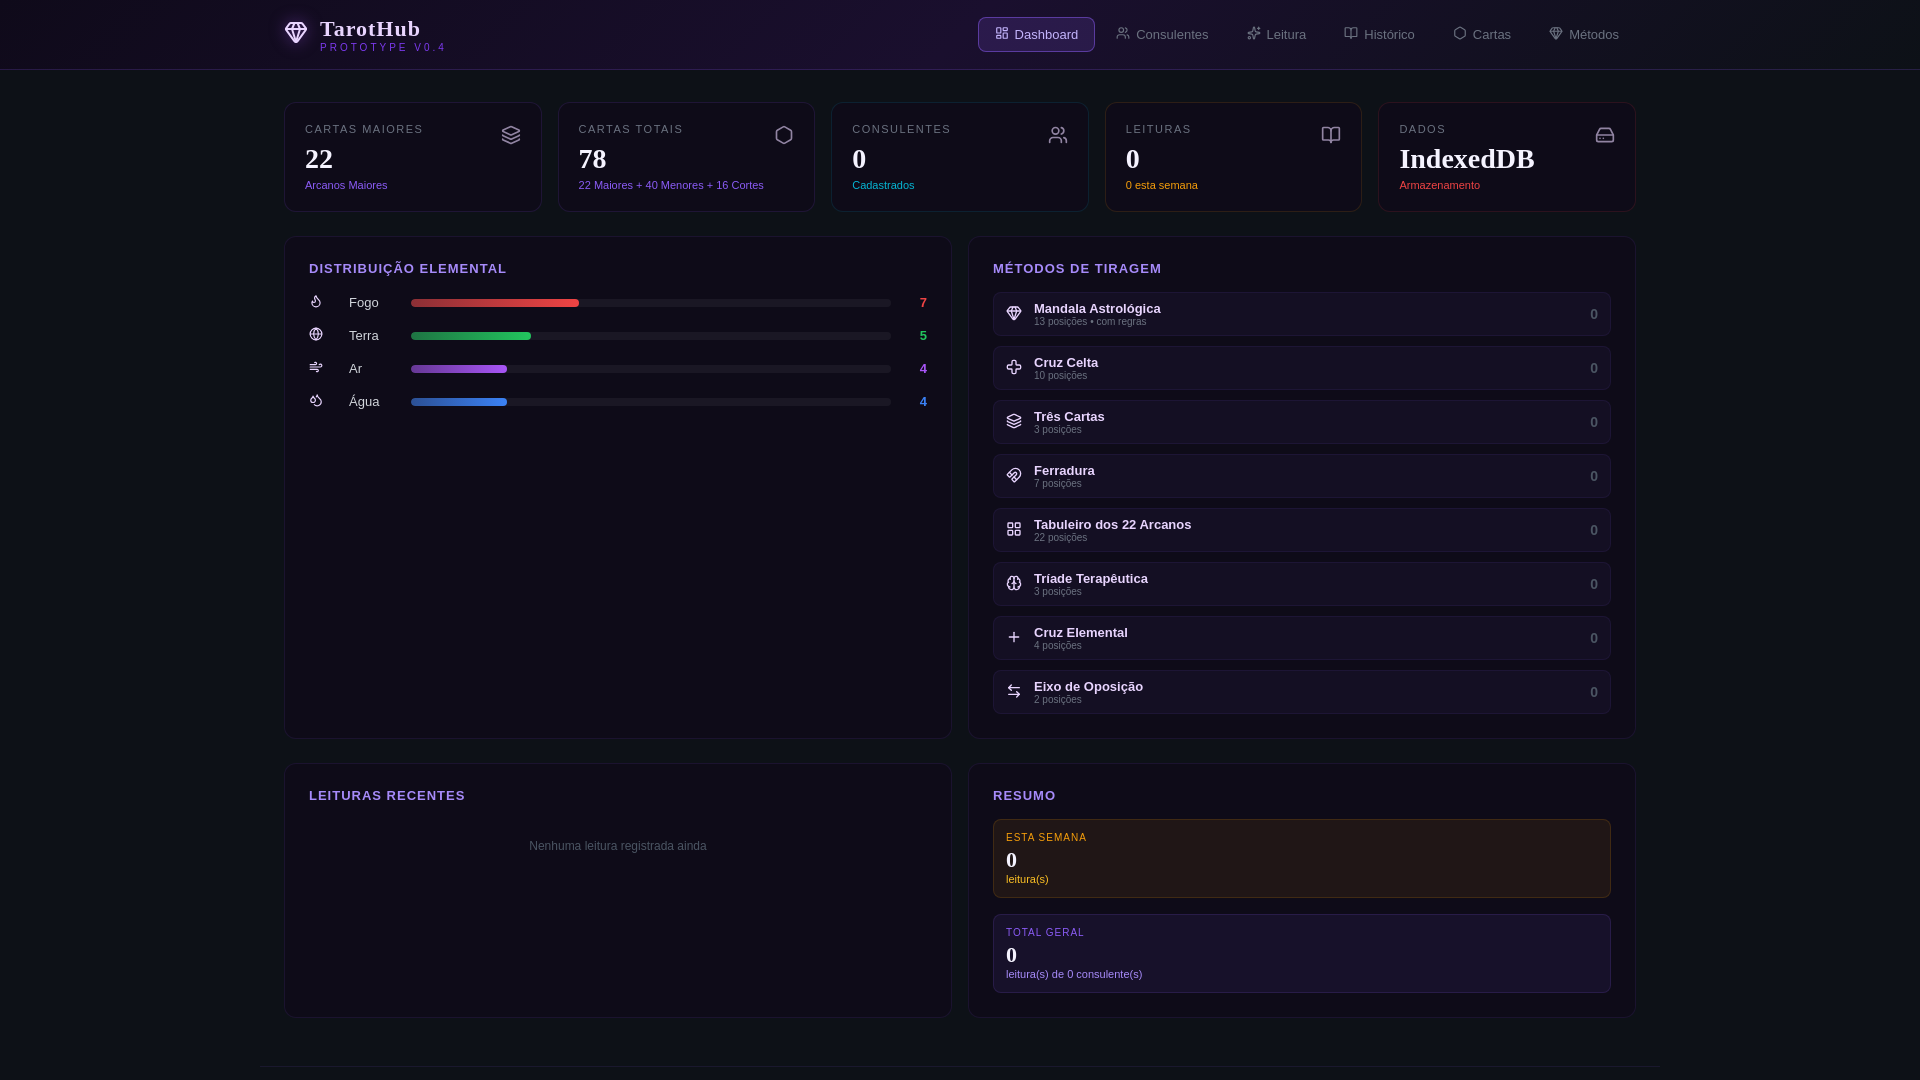Screen dimensions: 1920x1080
Task: Click the 'Leituras Recentes' heading
Action: [x=387, y=796]
